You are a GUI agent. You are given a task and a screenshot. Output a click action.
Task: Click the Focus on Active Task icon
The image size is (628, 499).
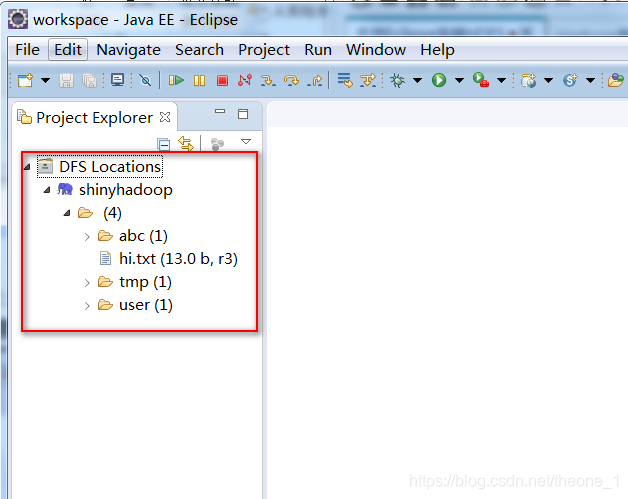click(x=217, y=144)
